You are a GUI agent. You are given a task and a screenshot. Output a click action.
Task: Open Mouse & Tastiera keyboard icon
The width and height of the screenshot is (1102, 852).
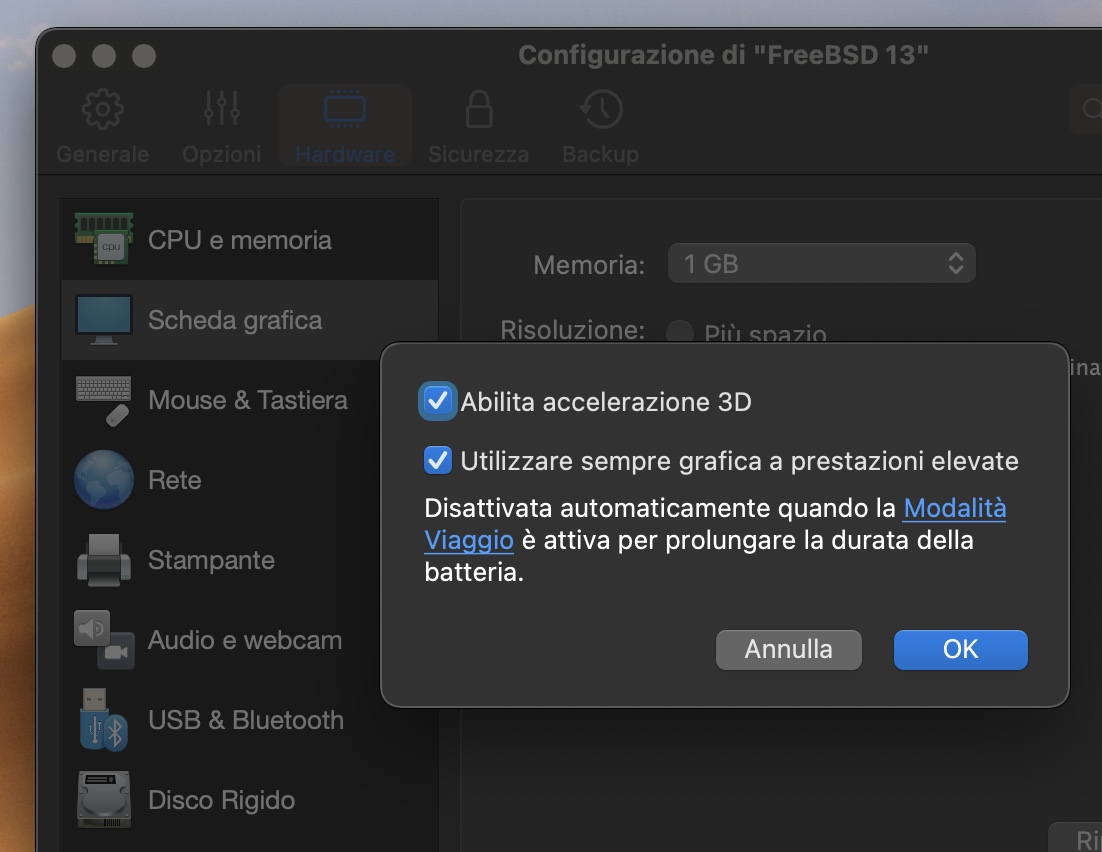[104, 400]
